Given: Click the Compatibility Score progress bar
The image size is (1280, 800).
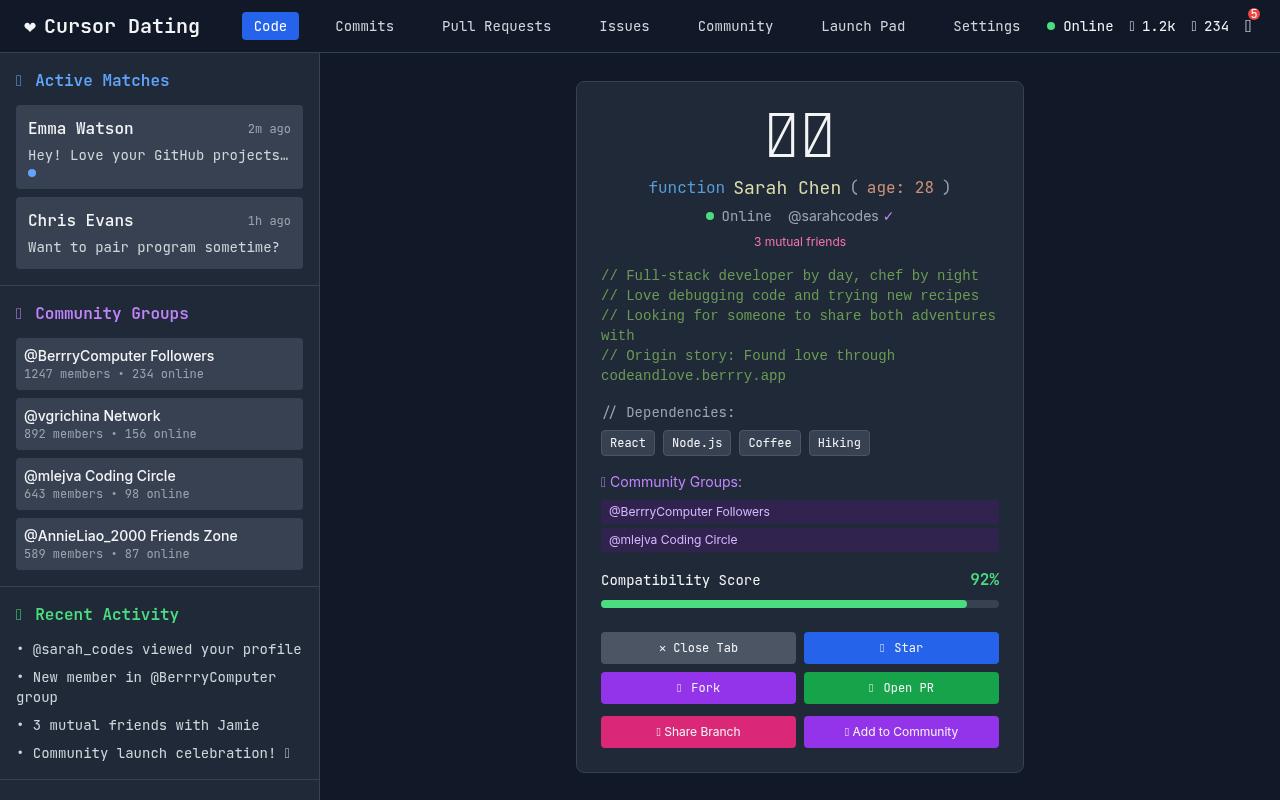Looking at the screenshot, I should pos(799,604).
